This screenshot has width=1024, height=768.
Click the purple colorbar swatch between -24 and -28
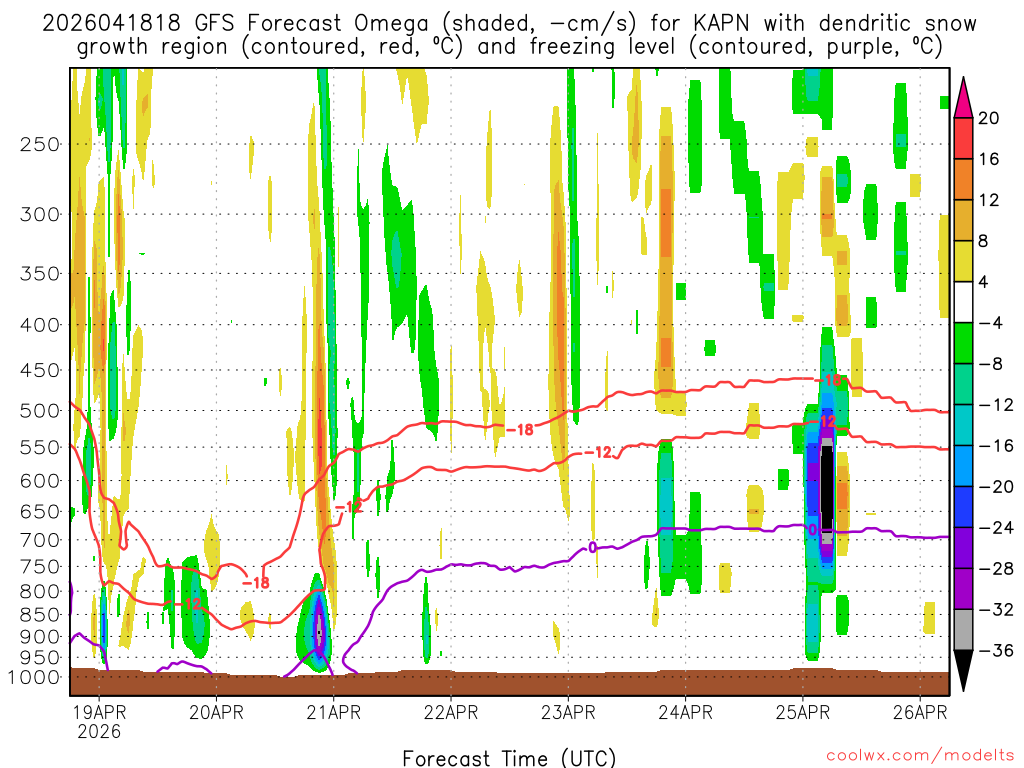click(x=963, y=549)
